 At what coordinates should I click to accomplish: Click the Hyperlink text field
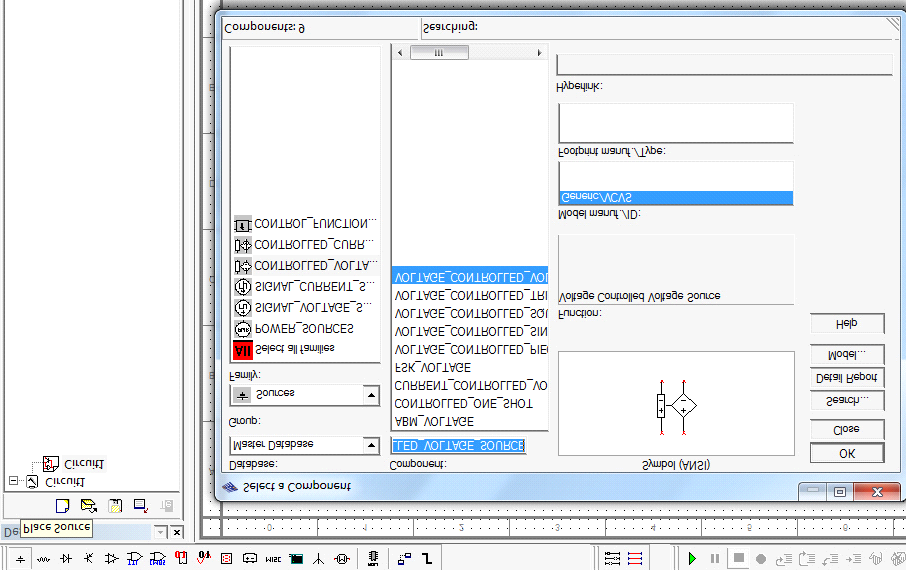pos(724,65)
